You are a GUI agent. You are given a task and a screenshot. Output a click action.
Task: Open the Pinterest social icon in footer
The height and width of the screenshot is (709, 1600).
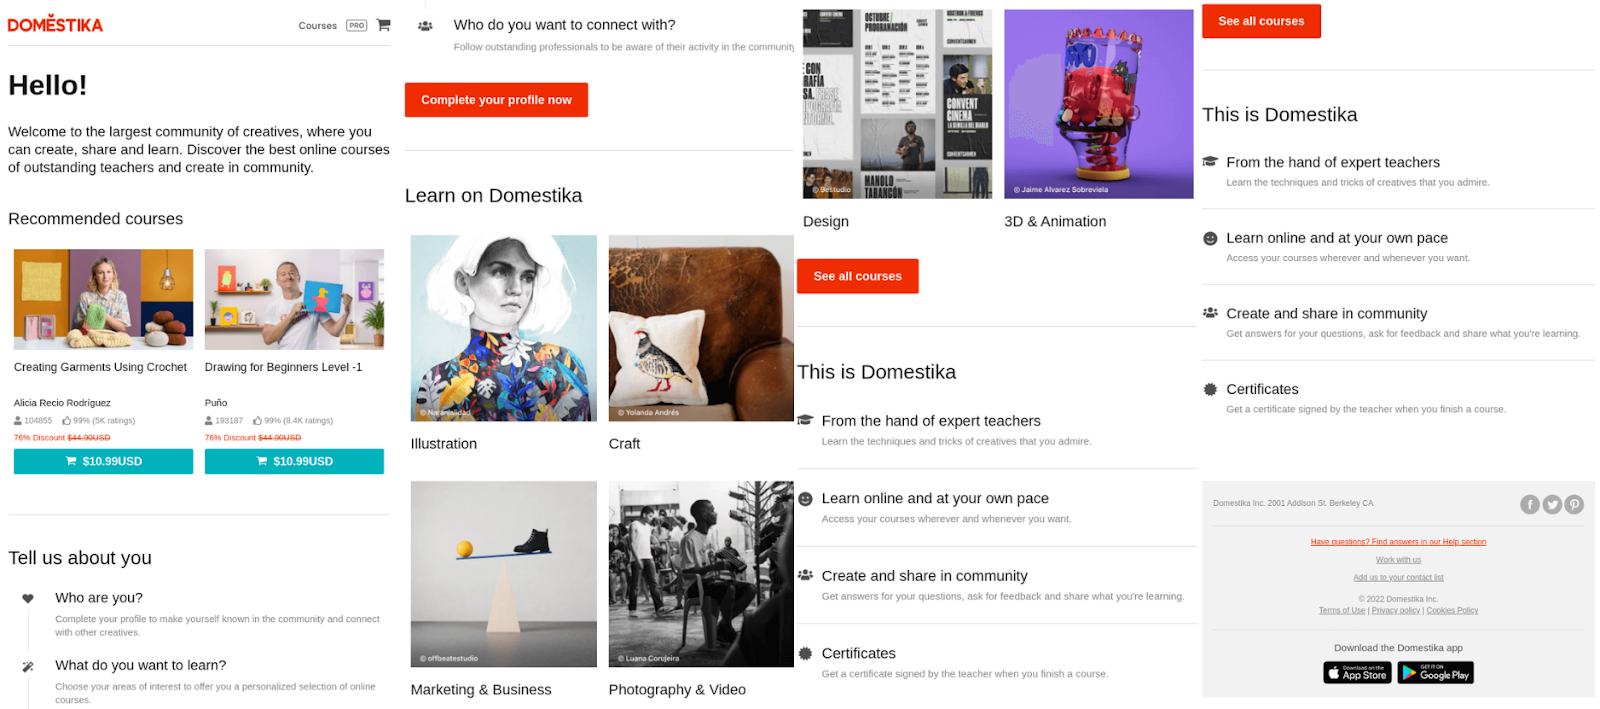pyautogui.click(x=1573, y=504)
